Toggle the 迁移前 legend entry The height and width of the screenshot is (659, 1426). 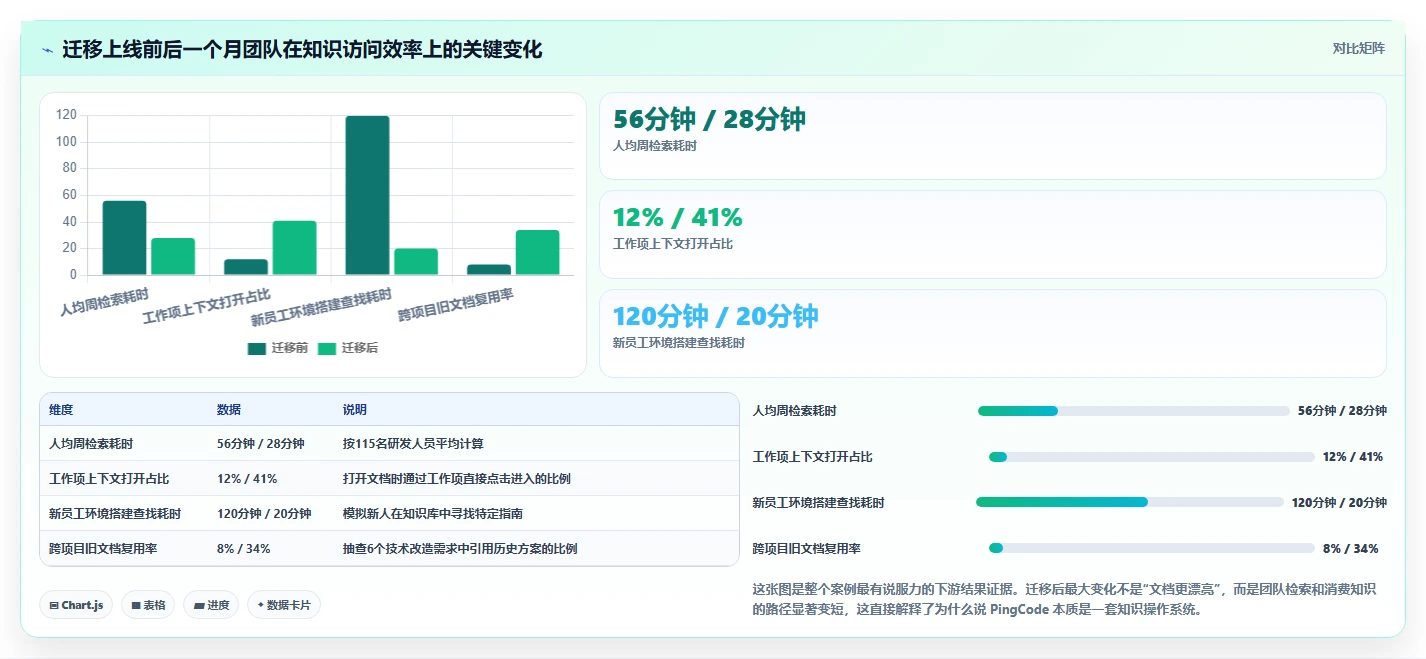click(x=277, y=348)
